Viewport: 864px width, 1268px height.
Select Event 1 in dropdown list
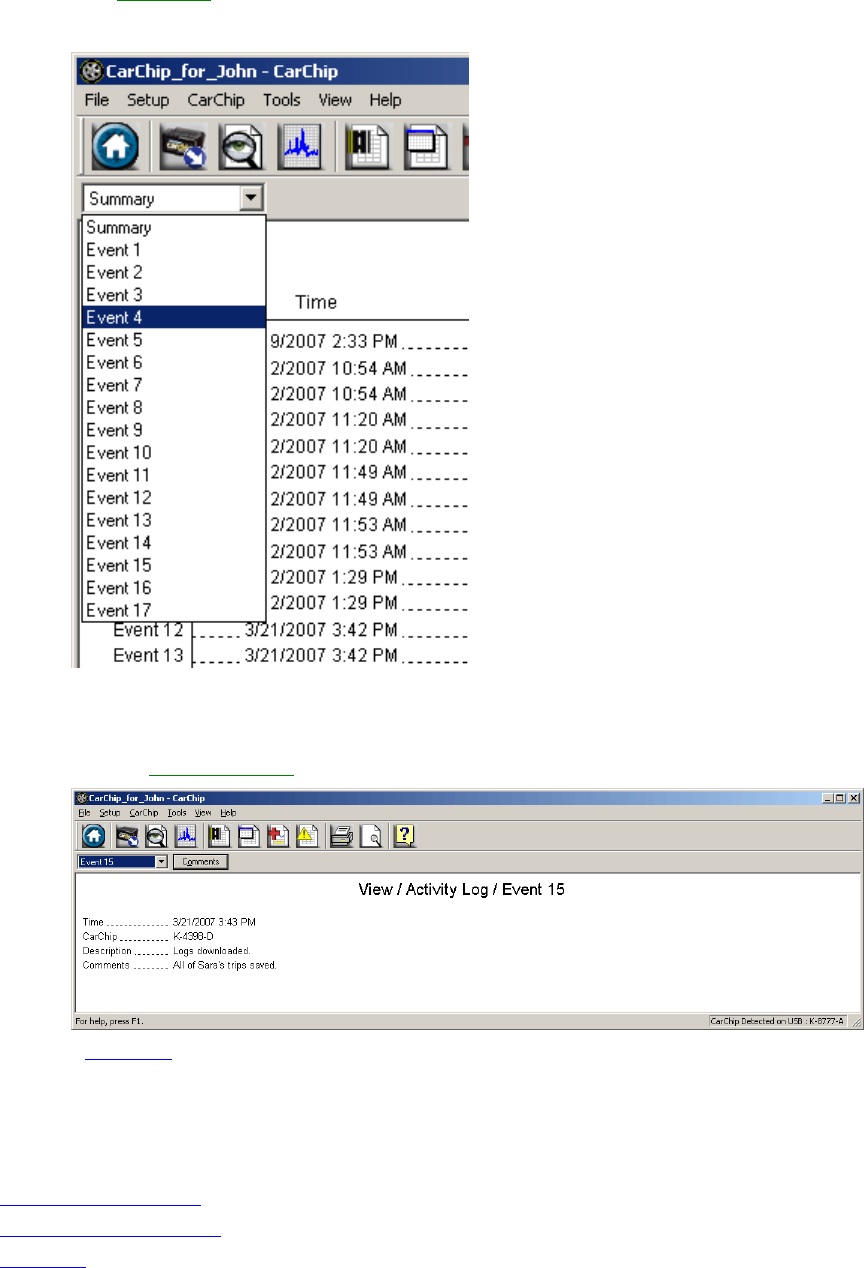[174, 250]
